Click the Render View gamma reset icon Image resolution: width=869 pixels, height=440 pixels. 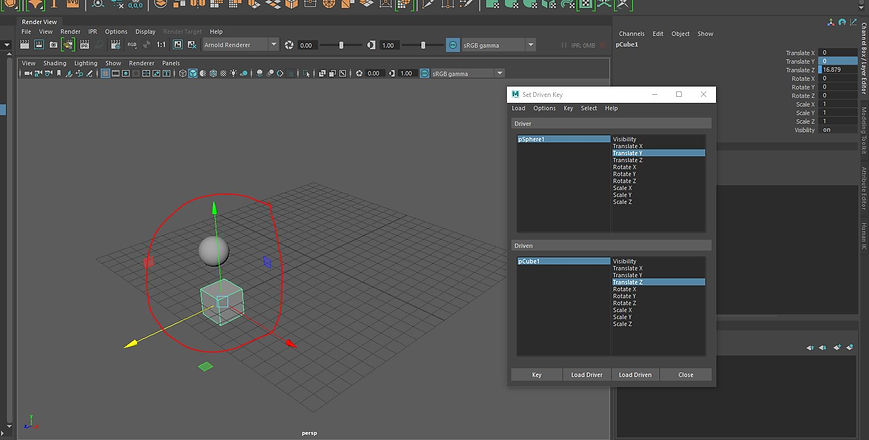(x=371, y=45)
